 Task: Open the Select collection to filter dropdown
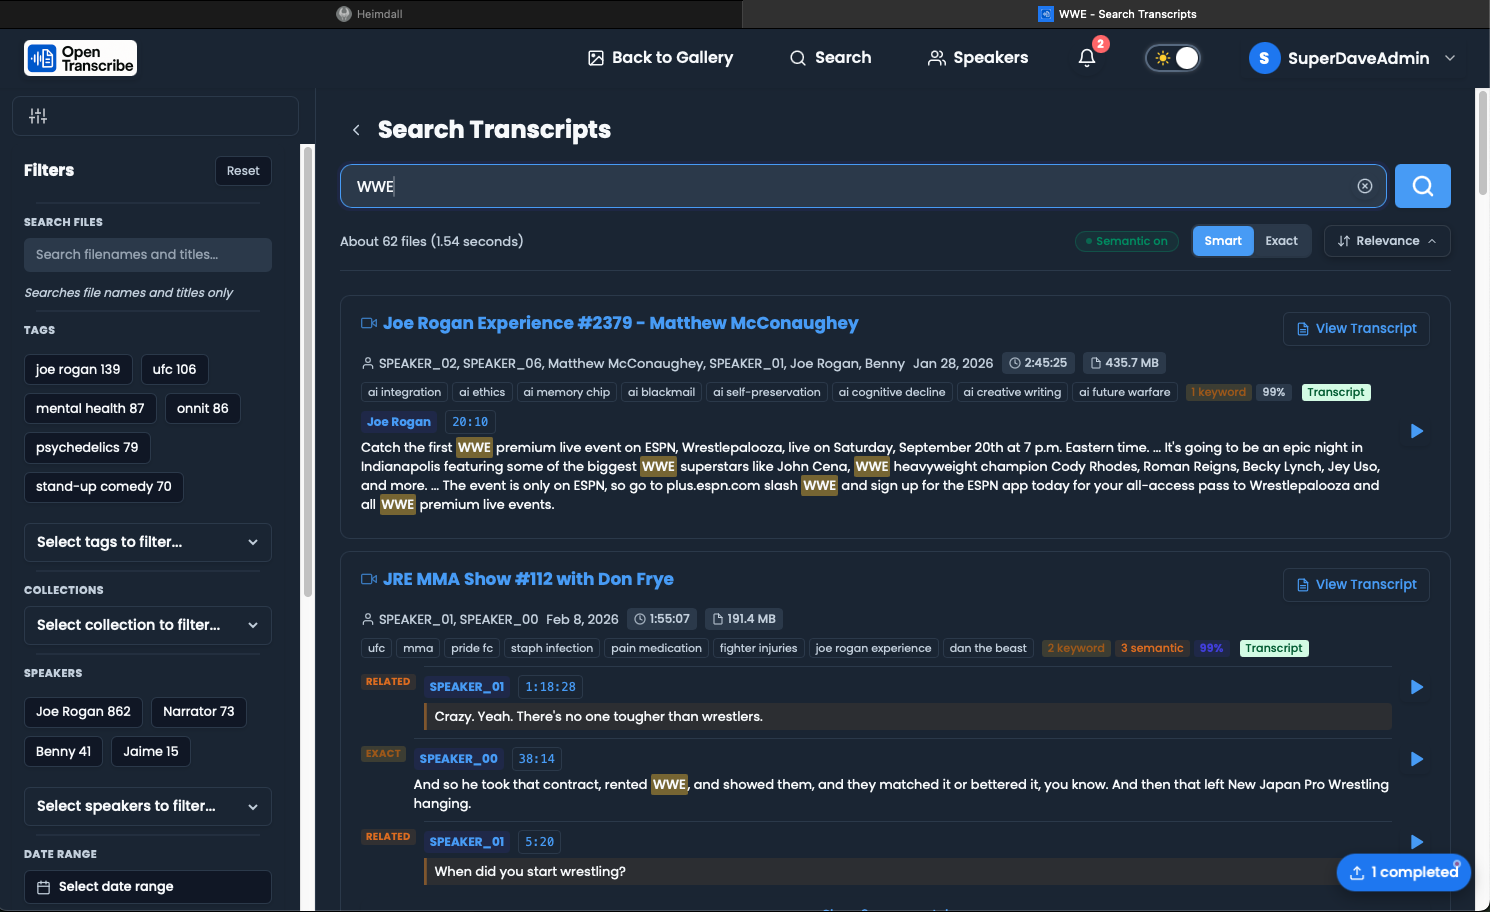(148, 625)
